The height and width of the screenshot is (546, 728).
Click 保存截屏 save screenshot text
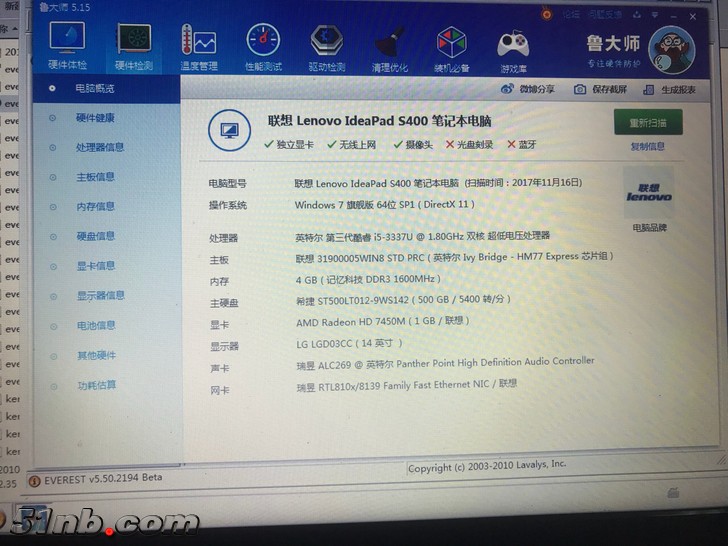pos(609,89)
